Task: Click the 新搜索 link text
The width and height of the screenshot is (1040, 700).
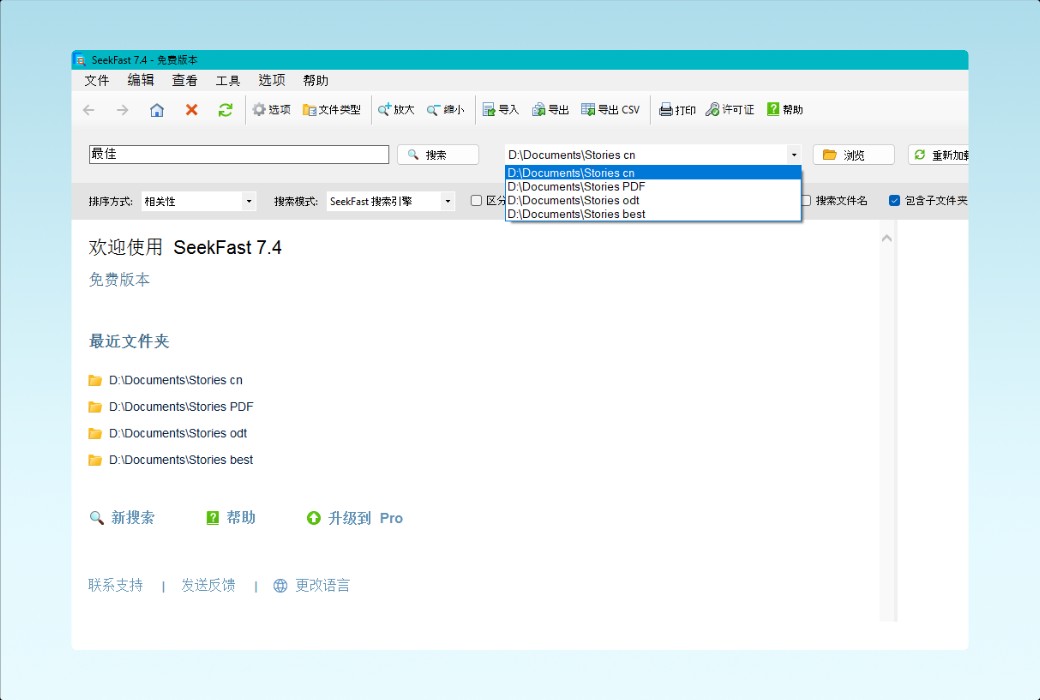Action: pos(133,518)
